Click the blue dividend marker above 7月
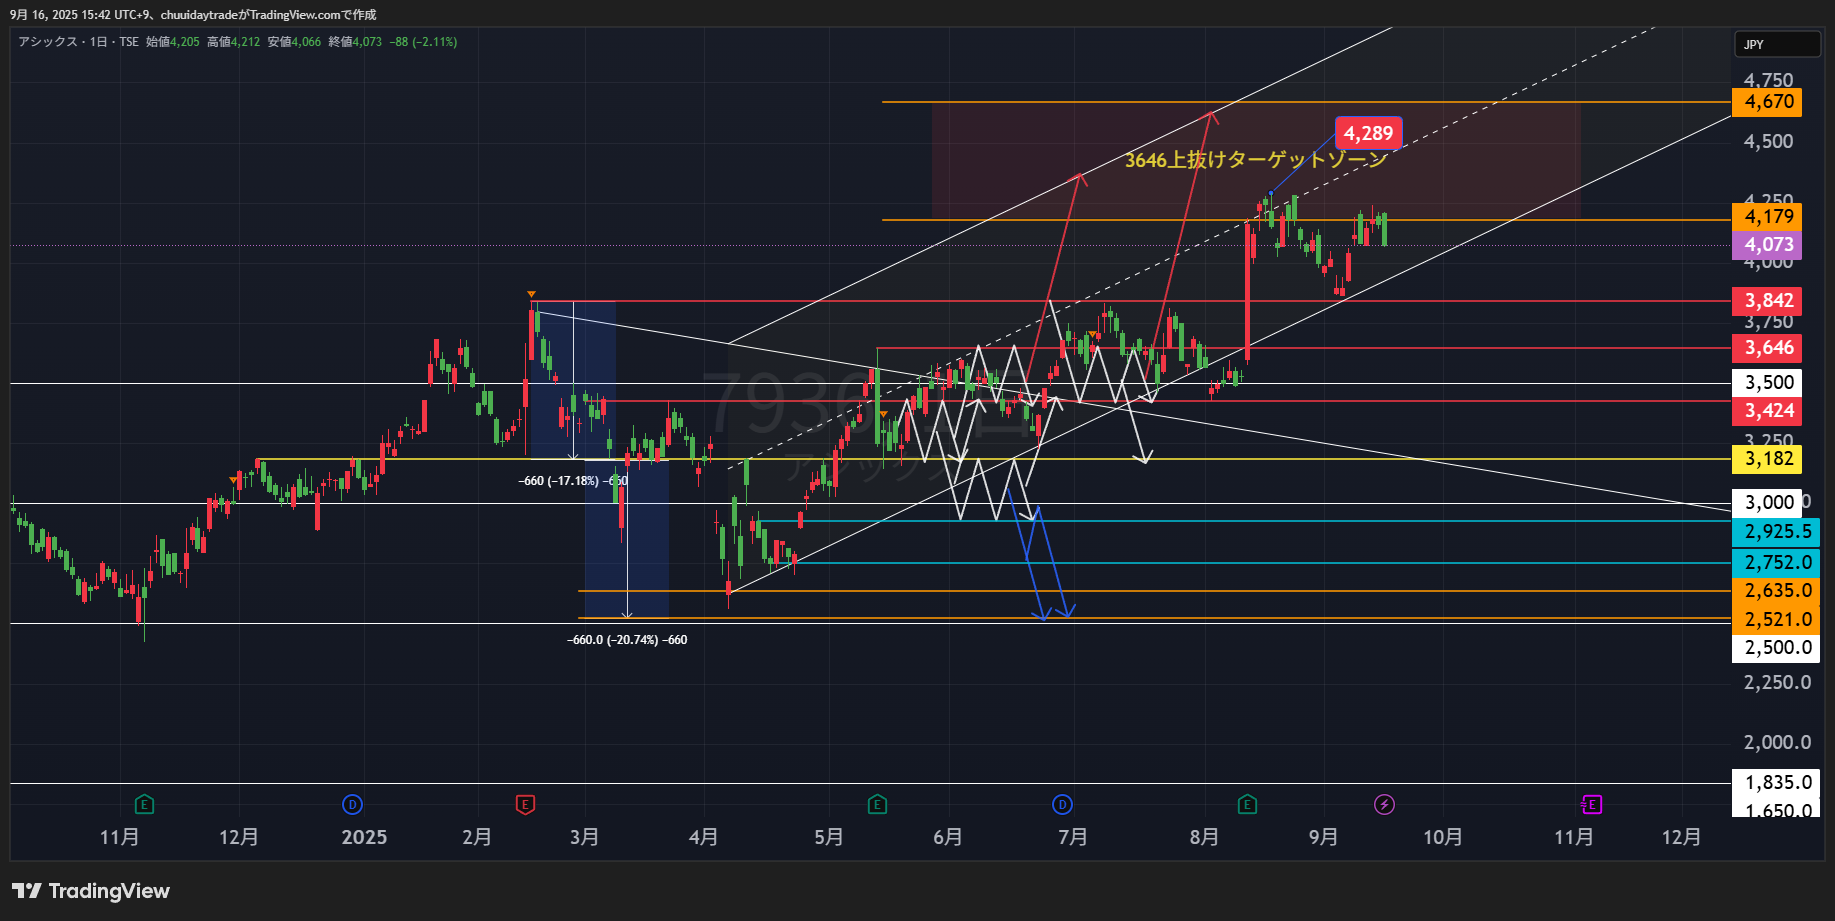 [x=1062, y=804]
